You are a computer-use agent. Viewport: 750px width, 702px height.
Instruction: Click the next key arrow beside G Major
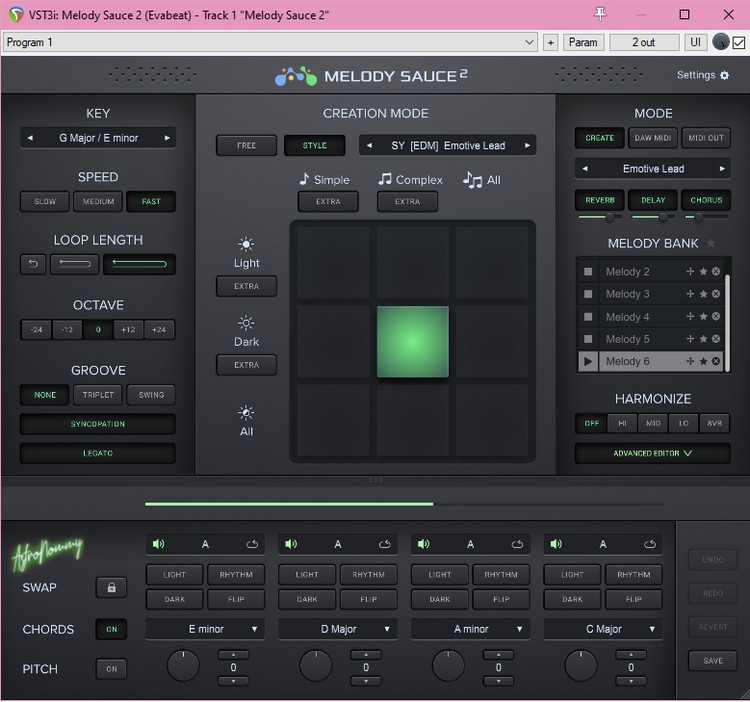167,138
